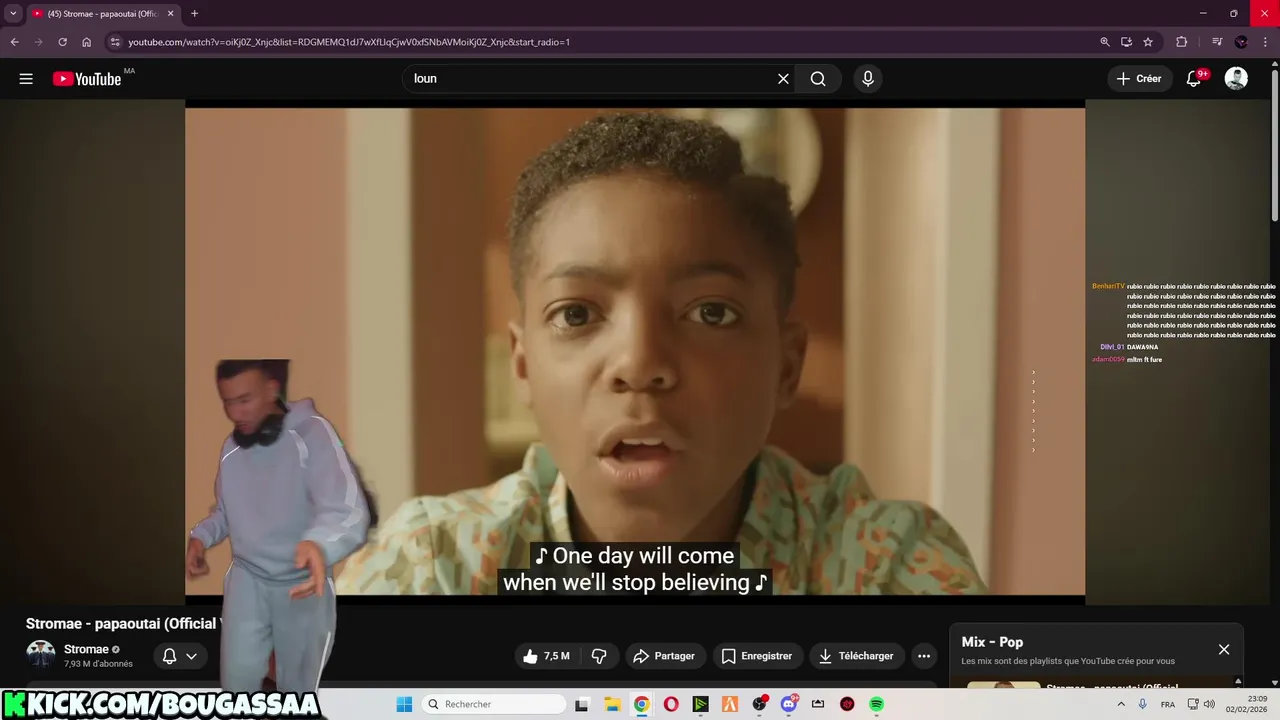
Task: Click the Mix - Pop heading
Action: 992,642
